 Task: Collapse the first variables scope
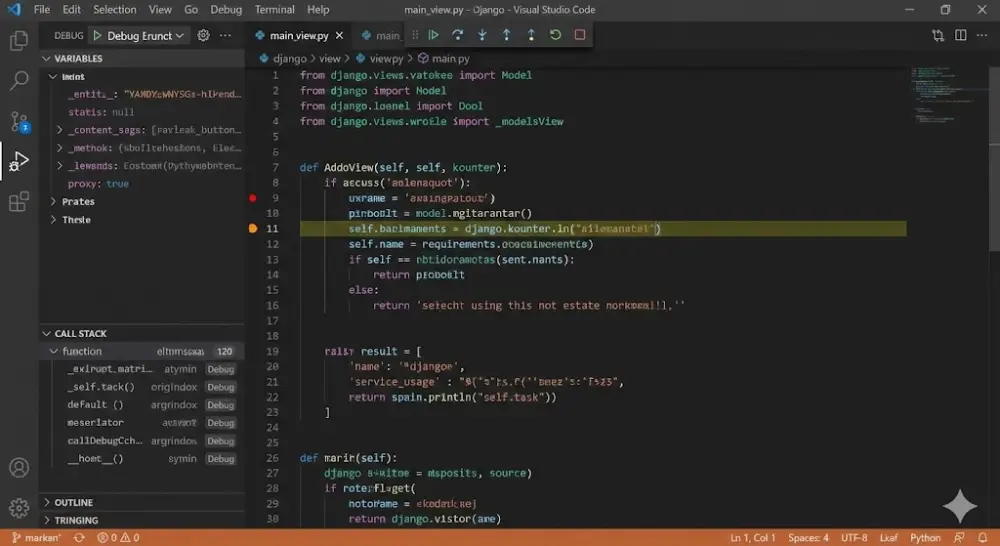[x=53, y=77]
